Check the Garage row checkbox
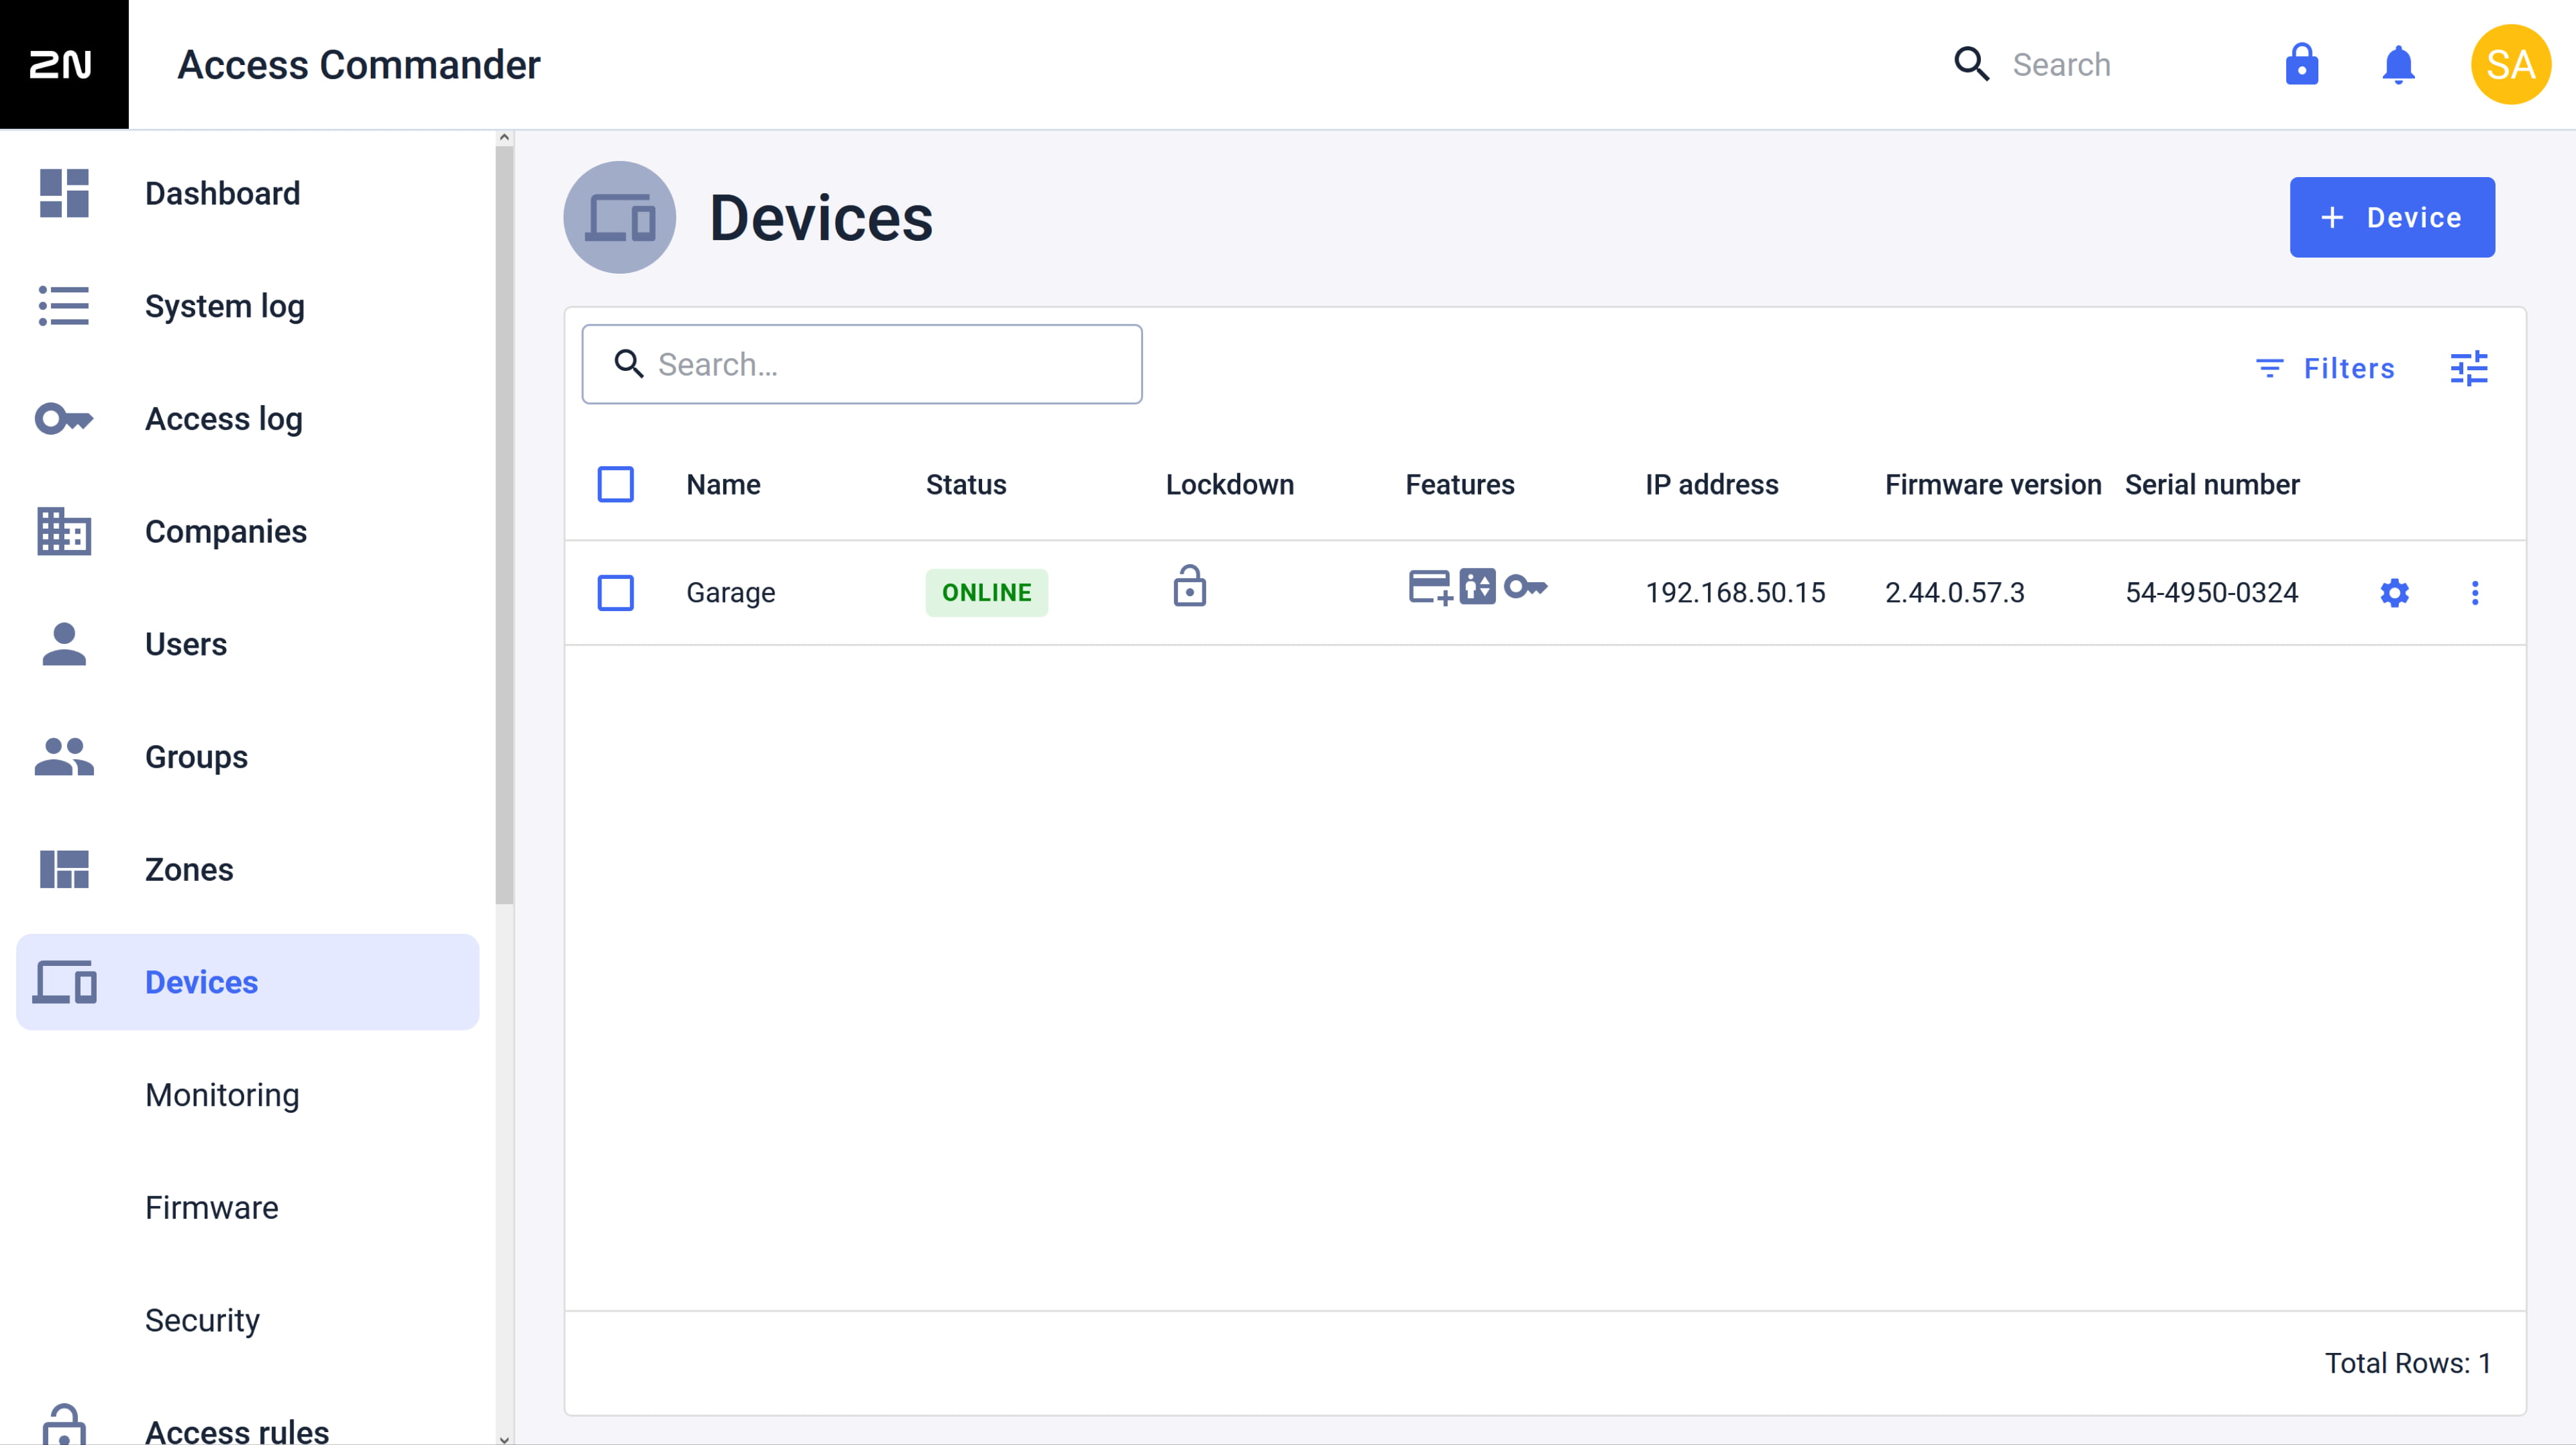Viewport: 2576px width, 1445px height. point(615,593)
